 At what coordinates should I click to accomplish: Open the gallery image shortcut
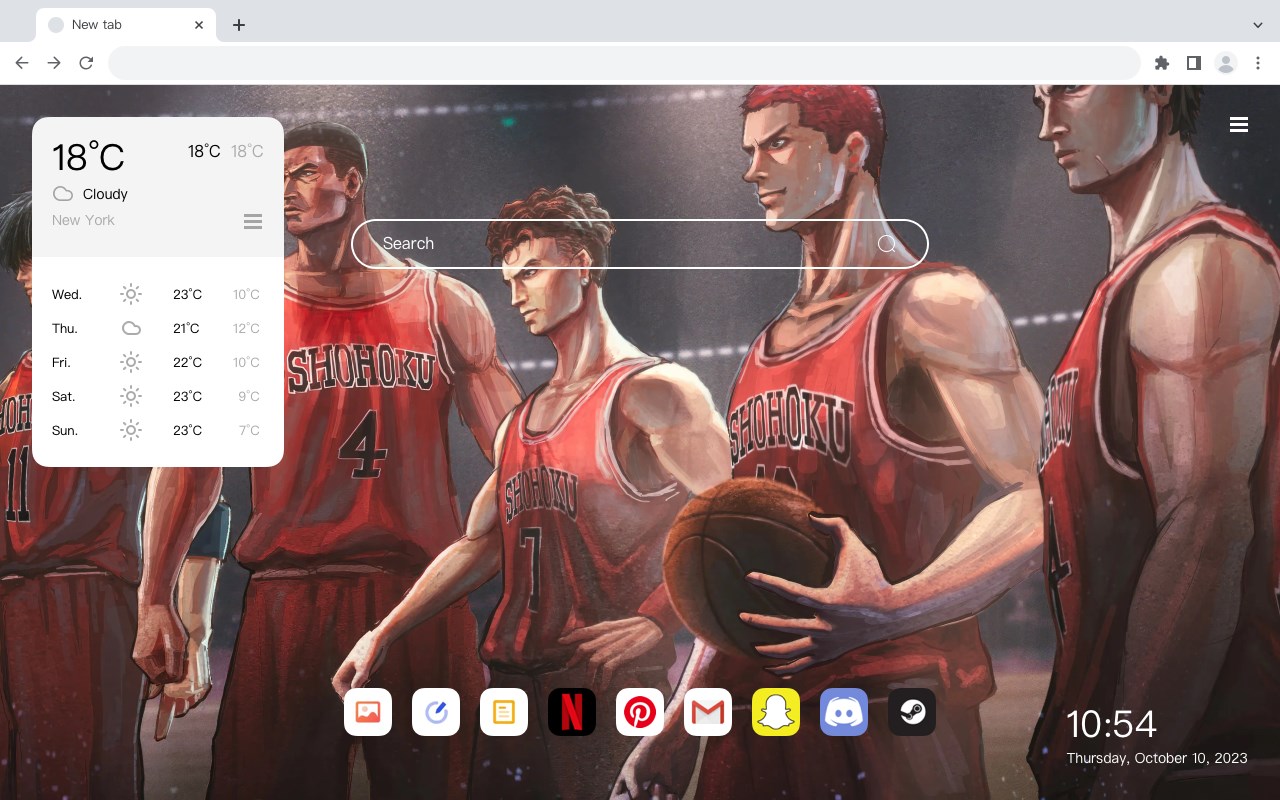(x=368, y=712)
